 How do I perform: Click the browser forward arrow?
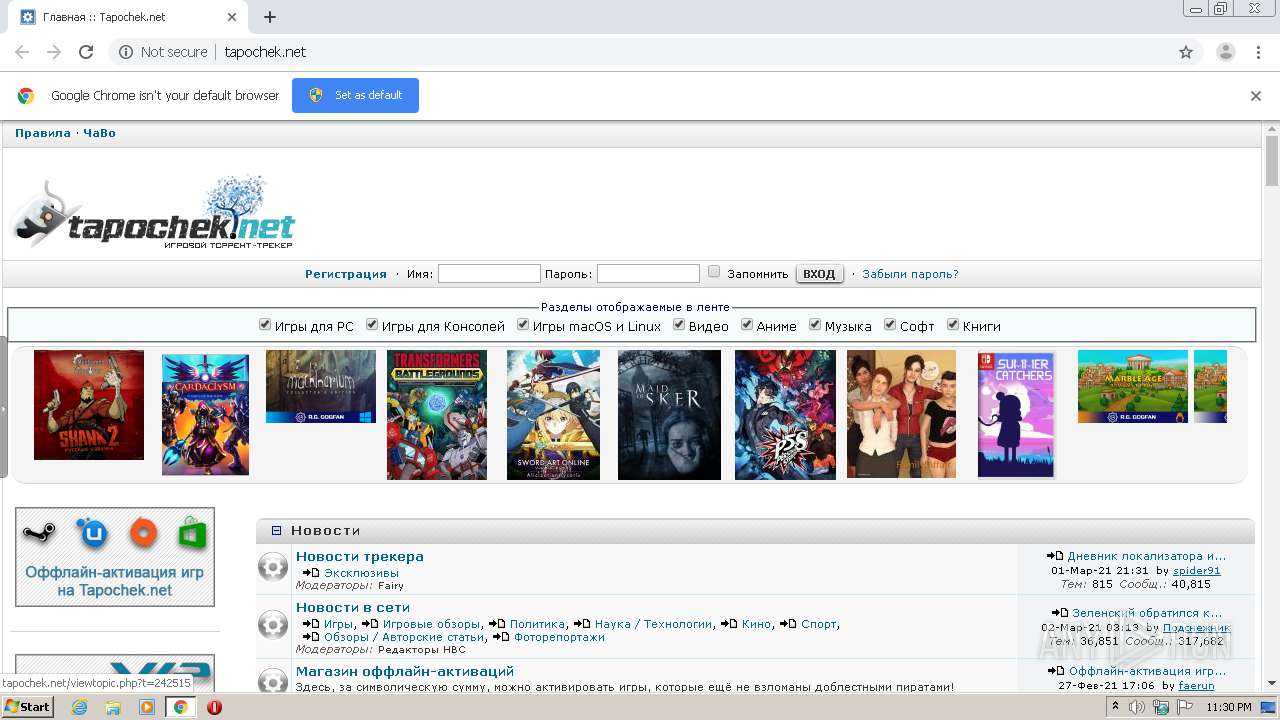[x=54, y=52]
